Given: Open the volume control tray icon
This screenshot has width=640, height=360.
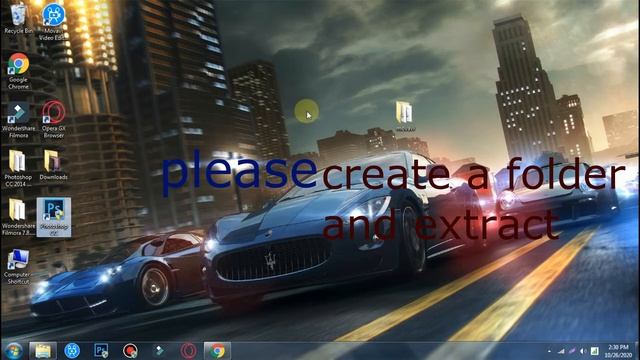Looking at the screenshot, I should [x=583, y=351].
